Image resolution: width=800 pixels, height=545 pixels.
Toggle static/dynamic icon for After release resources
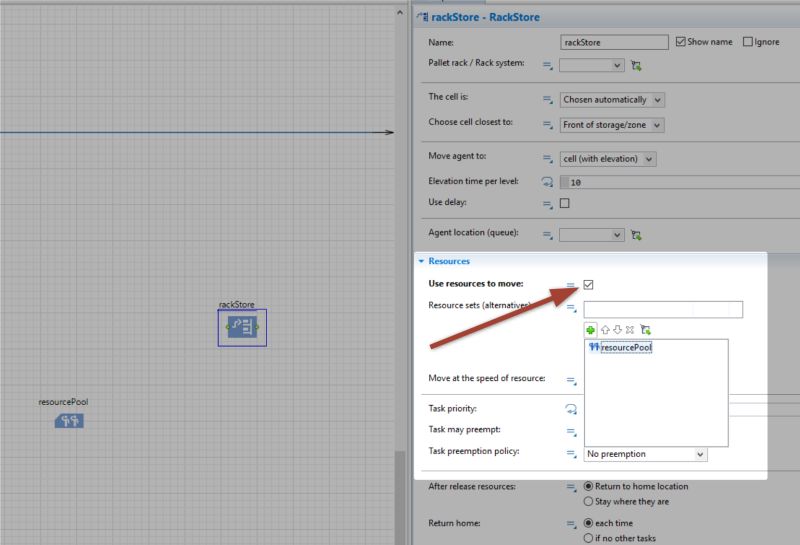(x=571, y=487)
